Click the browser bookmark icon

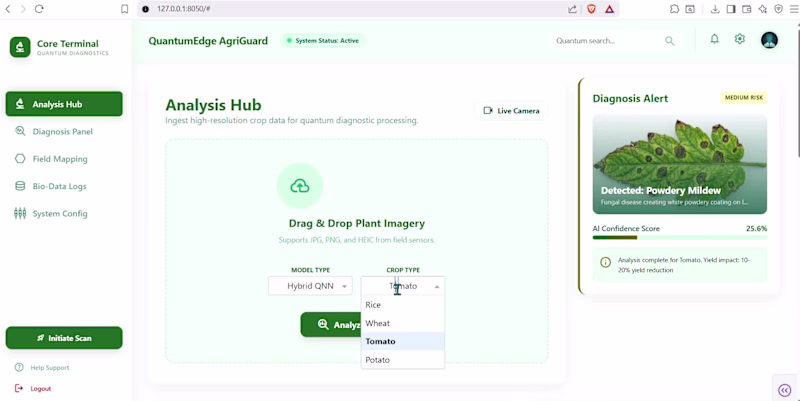124,9
